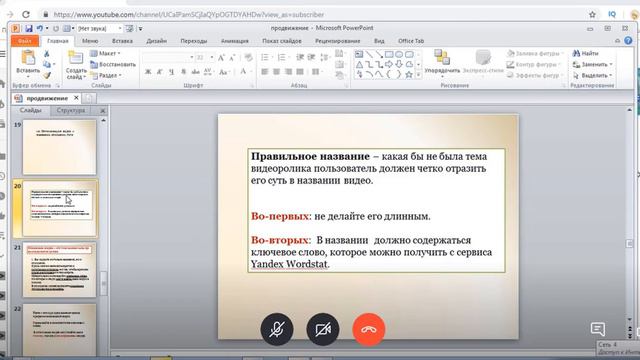Select slide 21 thumbnail
This screenshot has width=640, height=360.
click(59, 269)
